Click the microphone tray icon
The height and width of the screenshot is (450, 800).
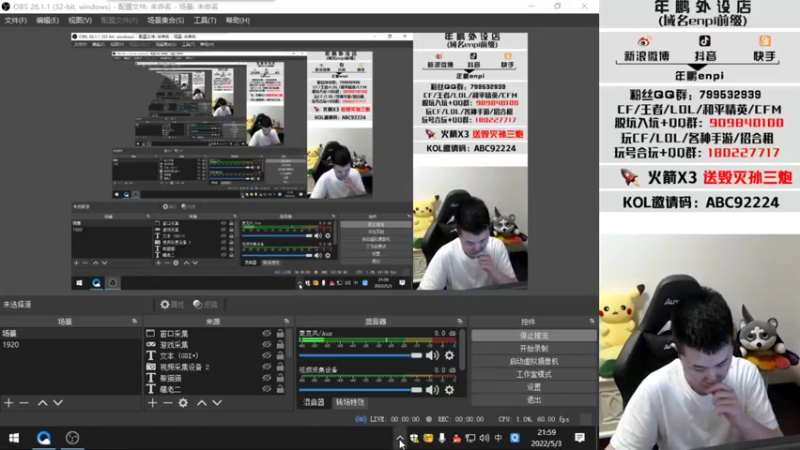pyautogui.click(x=442, y=438)
